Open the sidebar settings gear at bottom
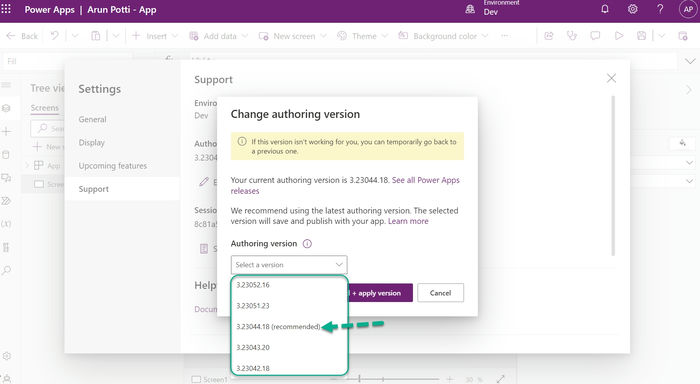The image size is (700, 384). (6, 356)
